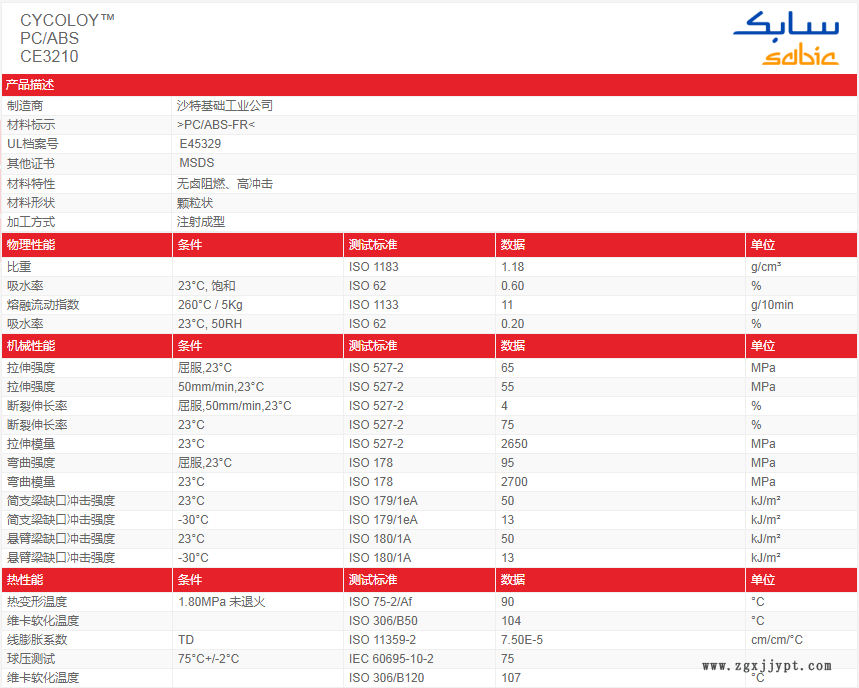
Task: Click UL file number E45329
Action: pyautogui.click(x=201, y=144)
